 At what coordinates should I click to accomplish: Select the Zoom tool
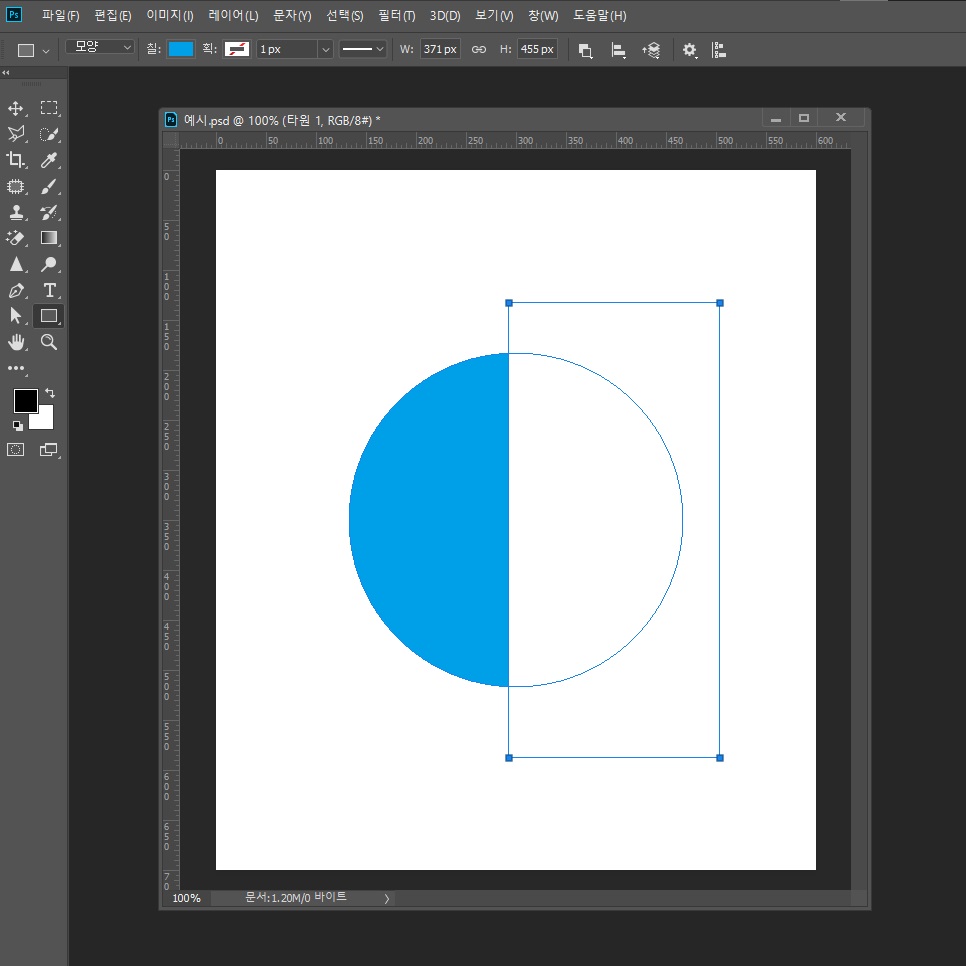click(49, 342)
